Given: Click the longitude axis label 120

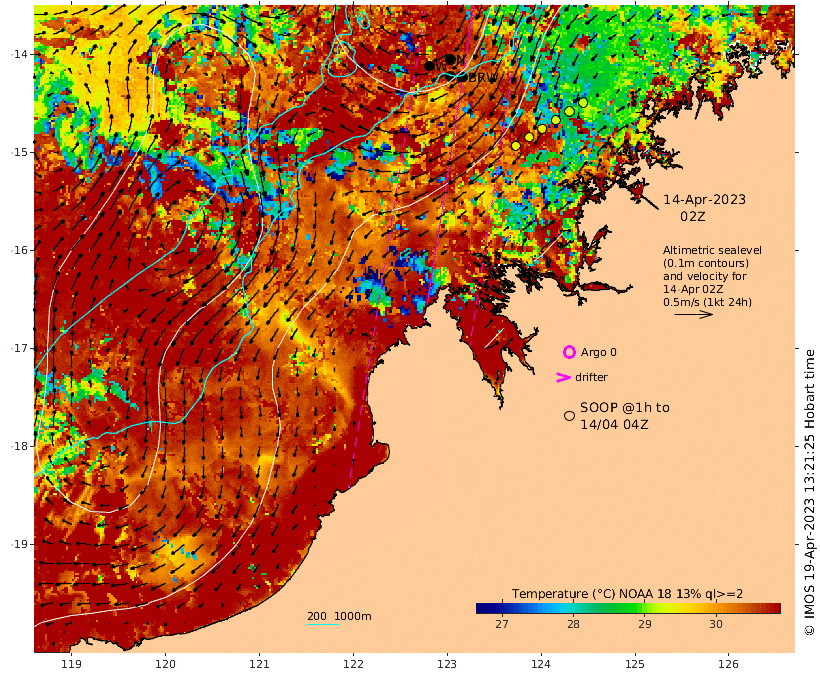Looking at the screenshot, I should (x=165, y=664).
